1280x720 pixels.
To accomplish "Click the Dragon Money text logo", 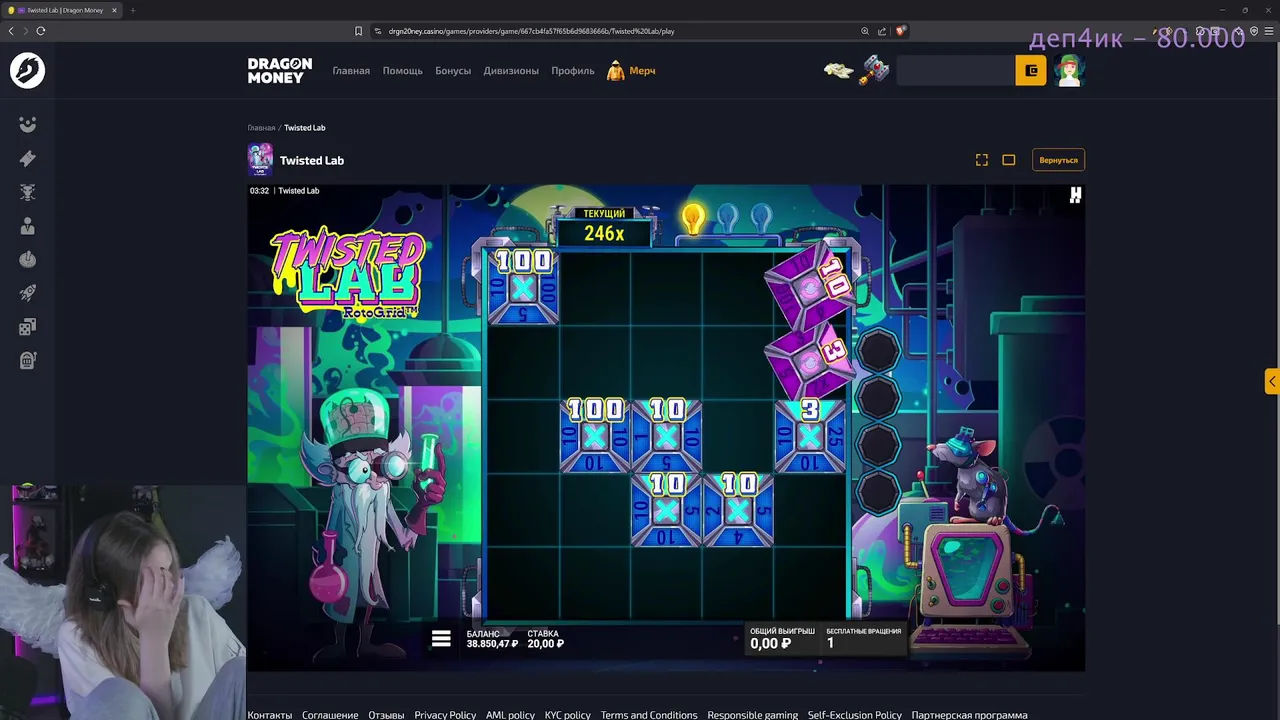I will [280, 70].
